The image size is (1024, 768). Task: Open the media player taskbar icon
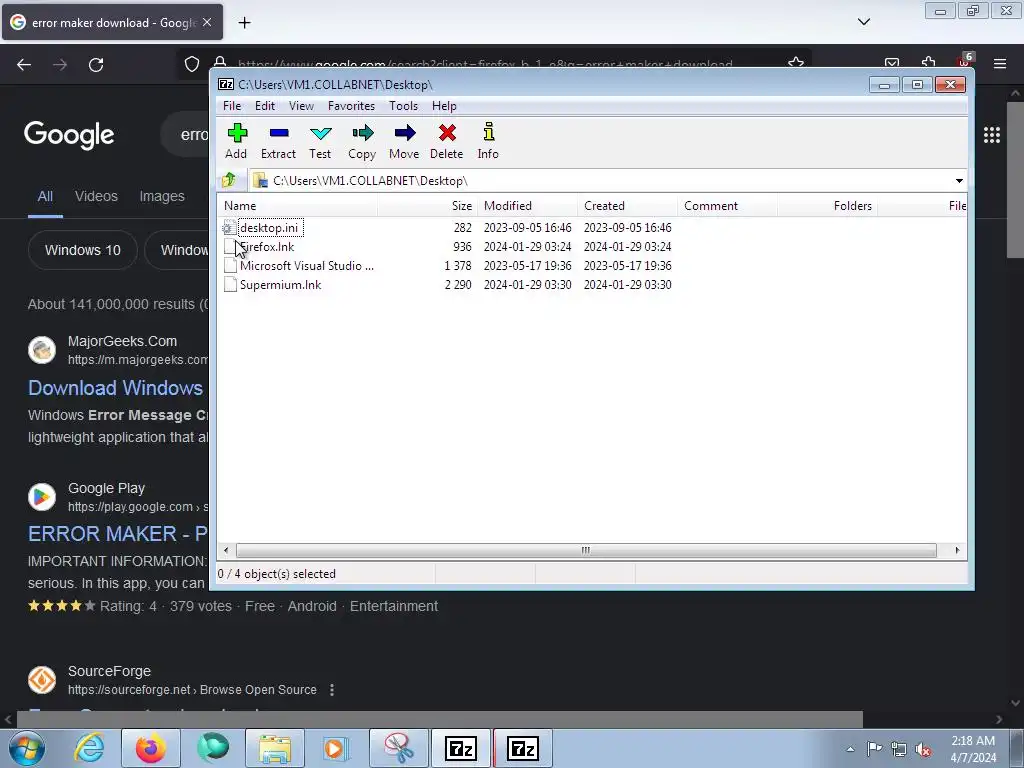point(336,748)
